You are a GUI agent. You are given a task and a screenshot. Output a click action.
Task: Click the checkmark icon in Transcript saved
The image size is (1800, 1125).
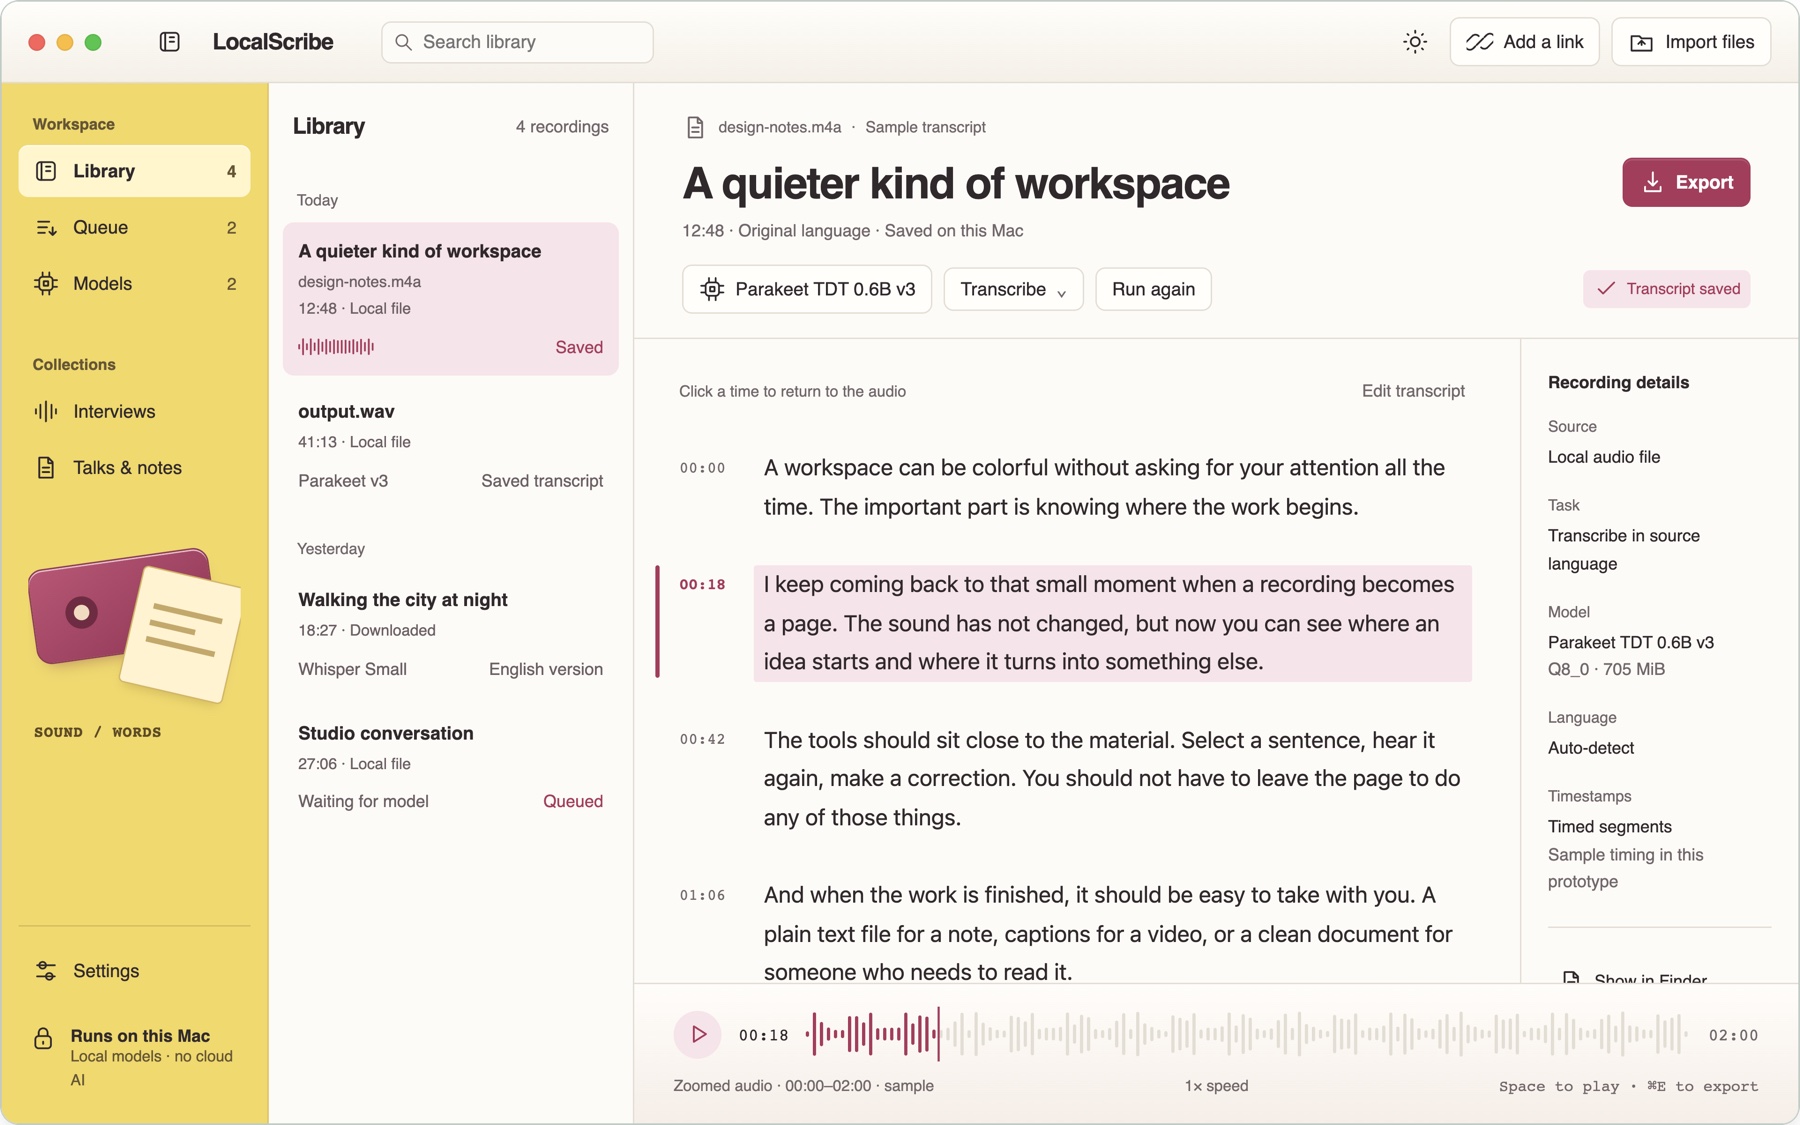click(x=1606, y=289)
